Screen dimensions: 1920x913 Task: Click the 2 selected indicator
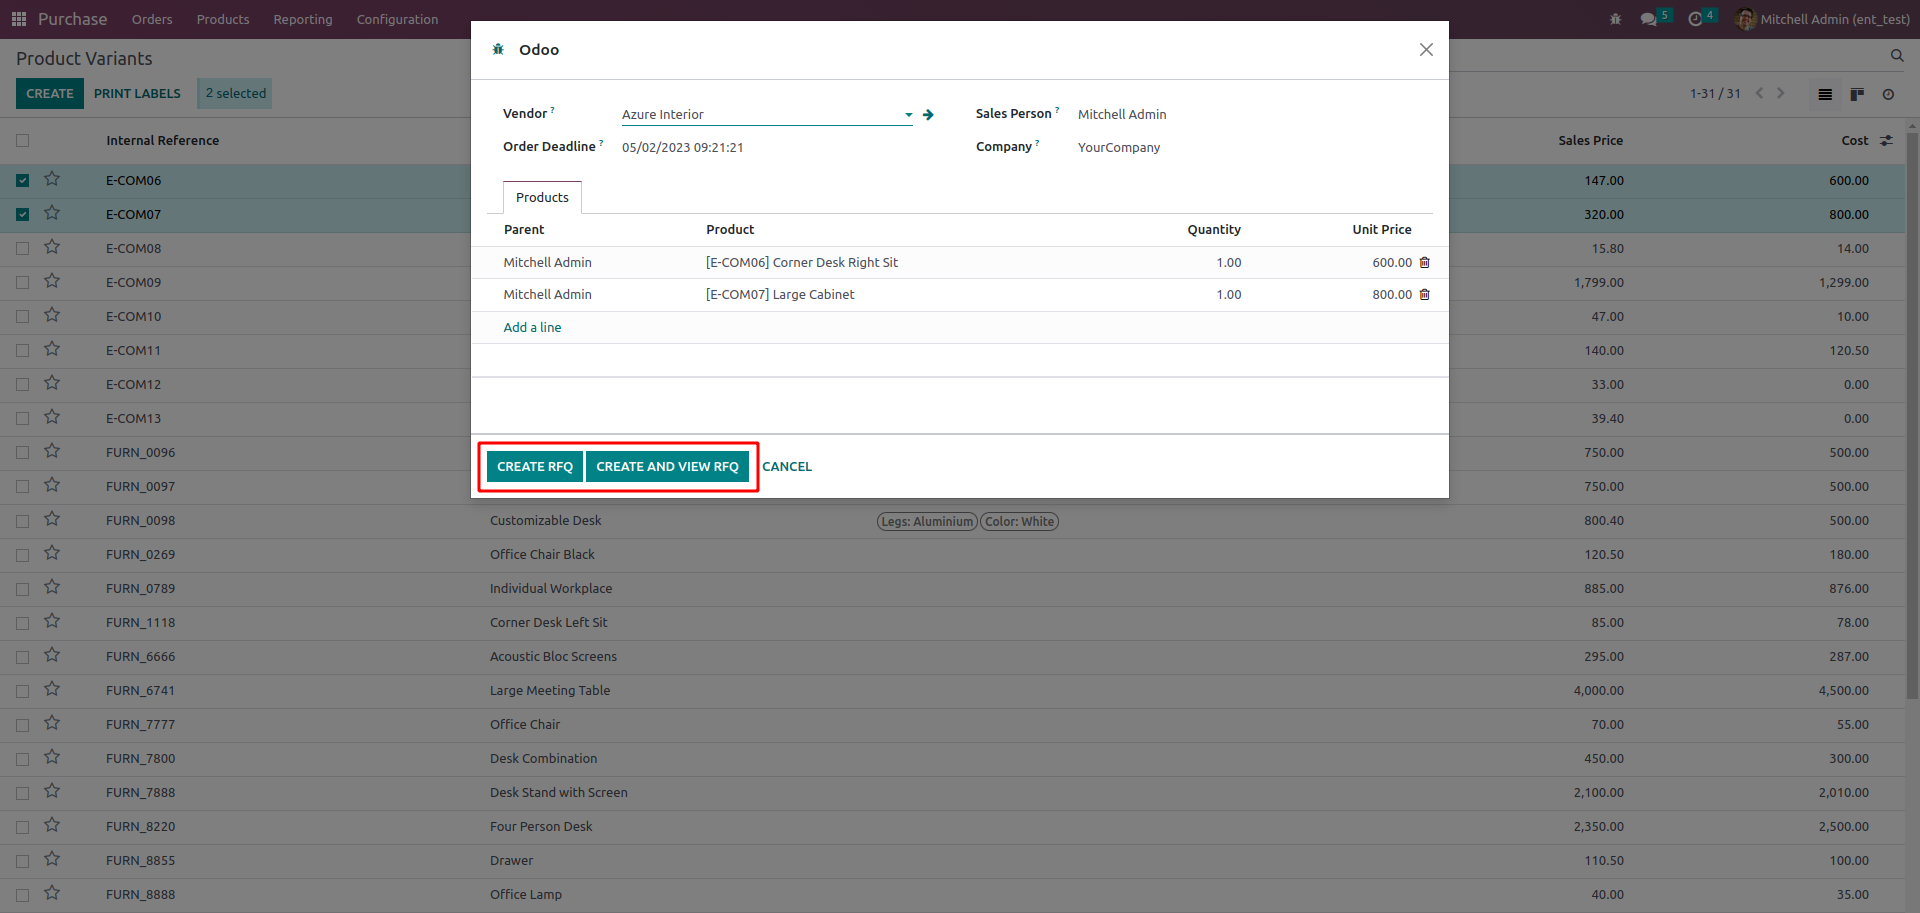pos(235,93)
